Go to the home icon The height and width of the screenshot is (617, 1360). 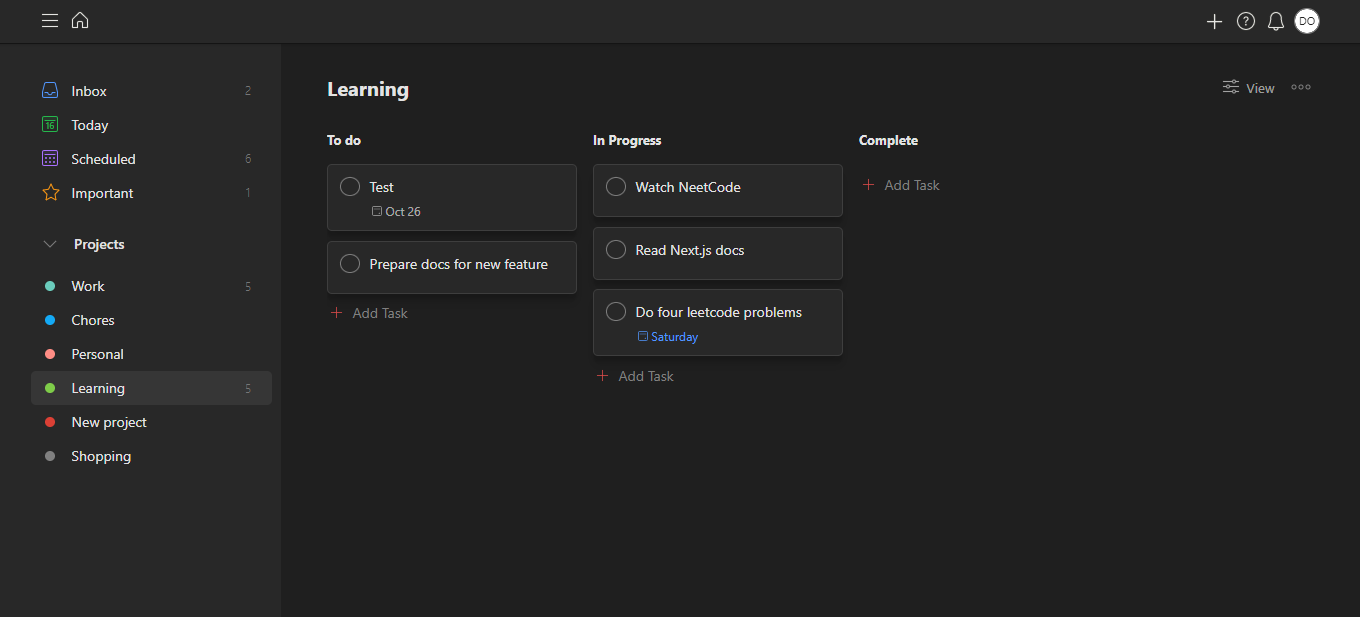pyautogui.click(x=80, y=21)
